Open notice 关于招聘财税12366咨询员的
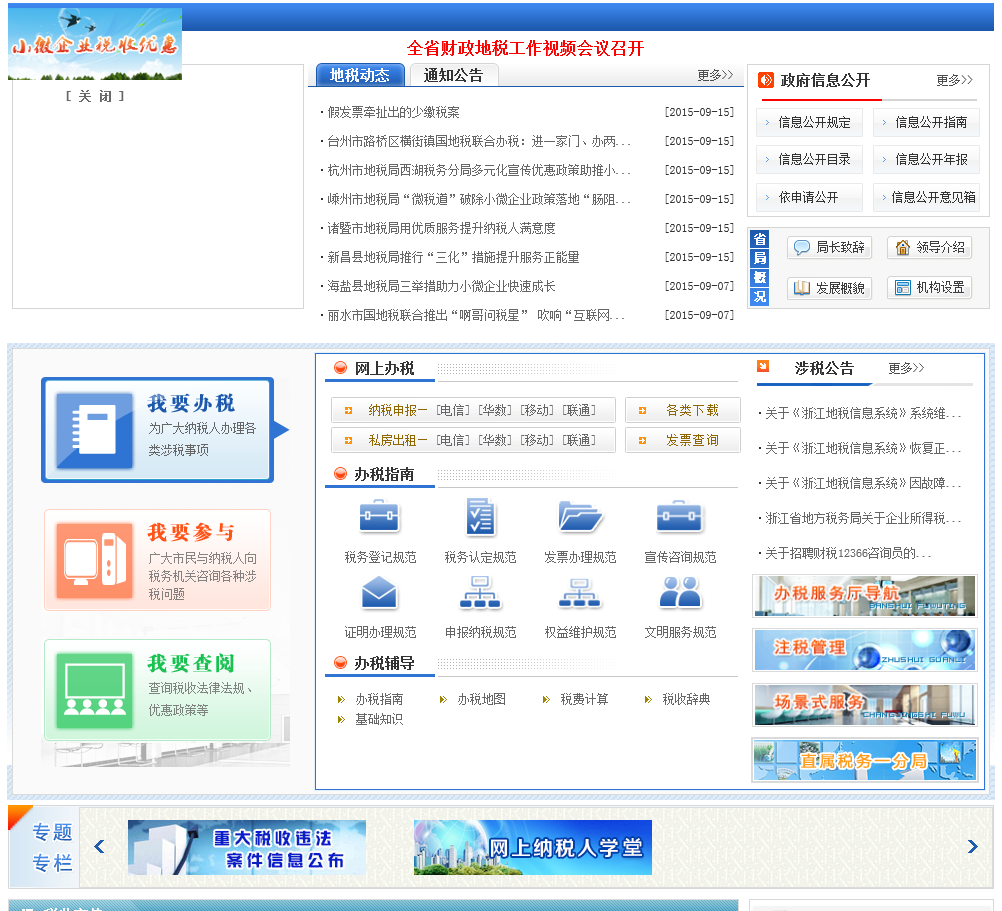 point(848,553)
